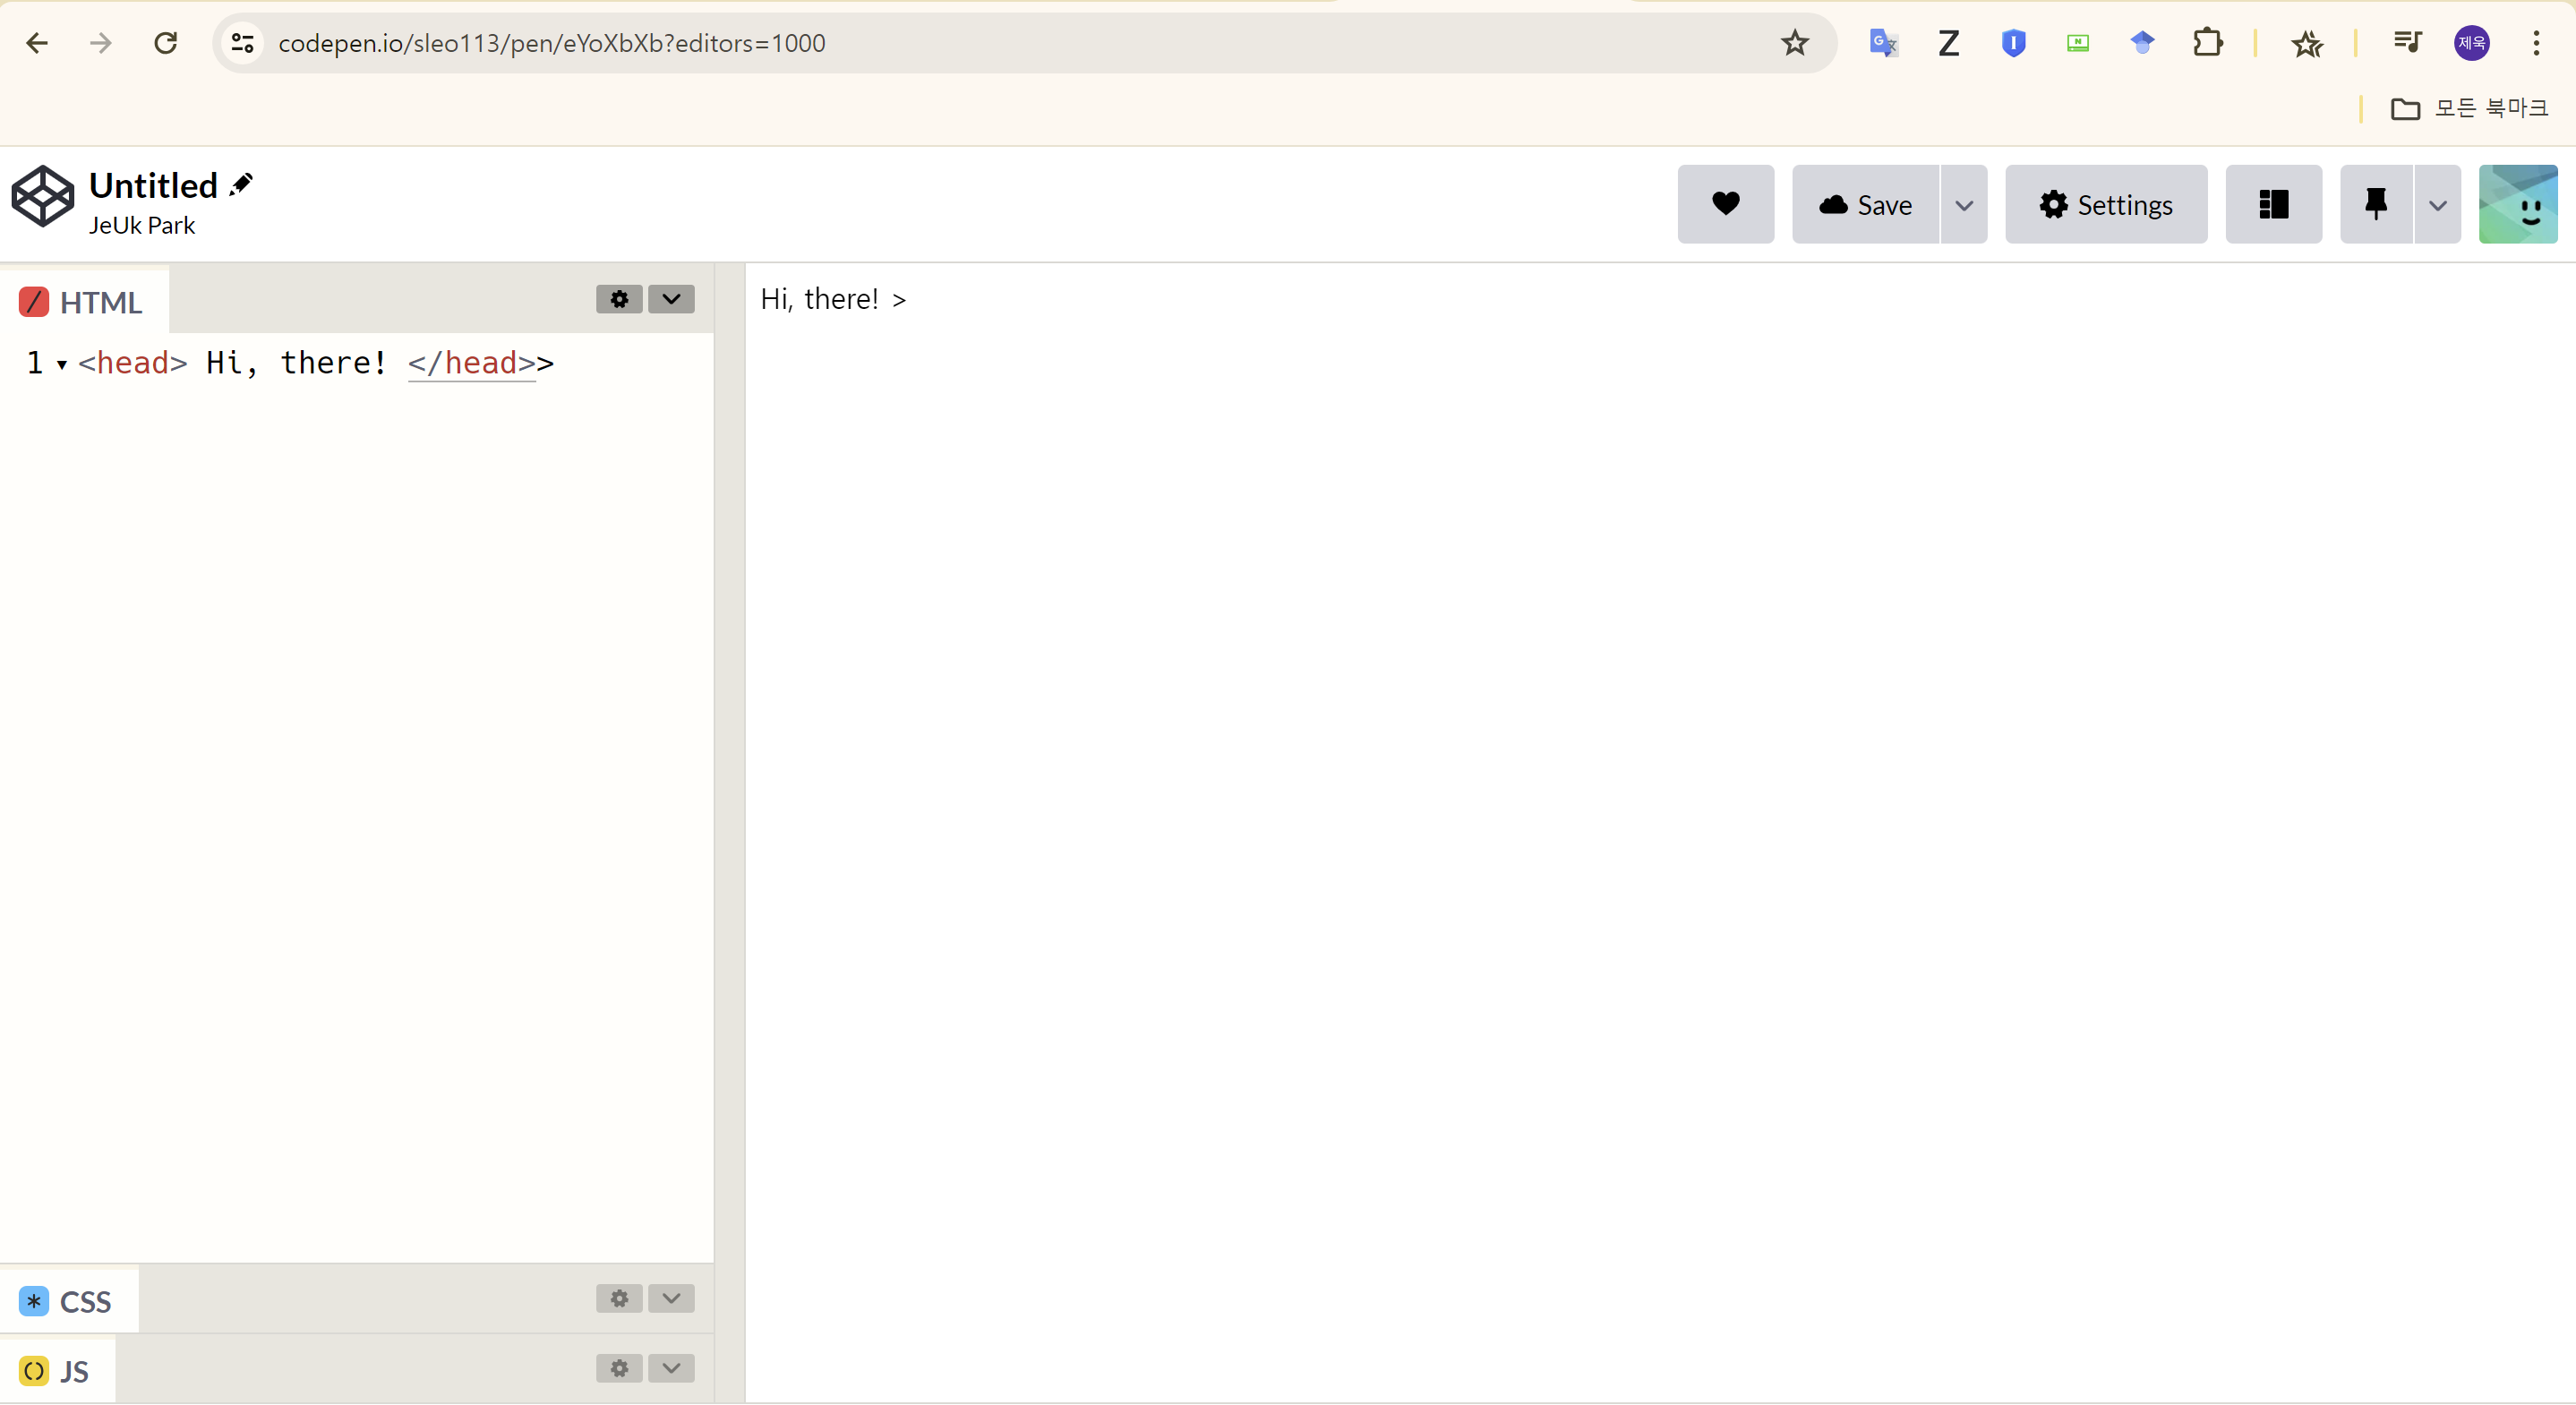
Task: Bookmark this page with star icon
Action: click(x=1794, y=43)
